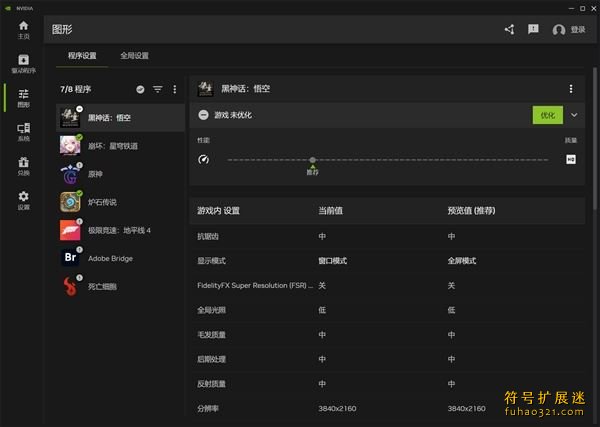Click the FidelityFX Super Resolution row label
This screenshot has width=600, height=427.
click(255, 285)
